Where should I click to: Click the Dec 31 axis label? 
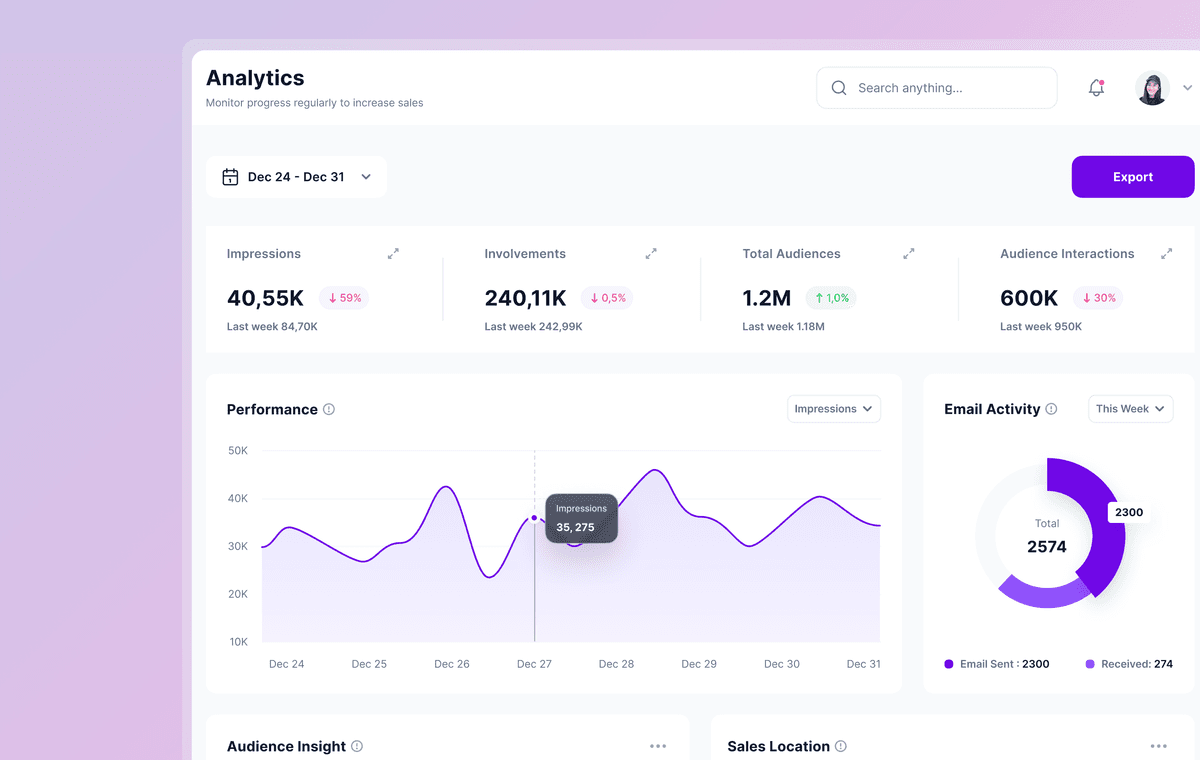tap(864, 664)
